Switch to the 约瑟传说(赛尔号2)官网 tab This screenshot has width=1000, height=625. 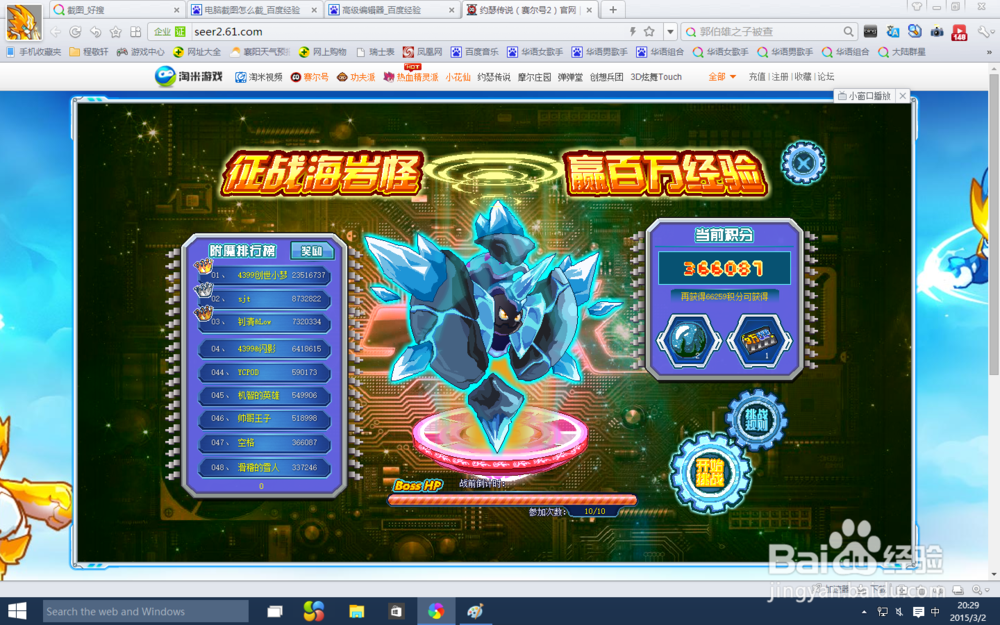click(529, 10)
